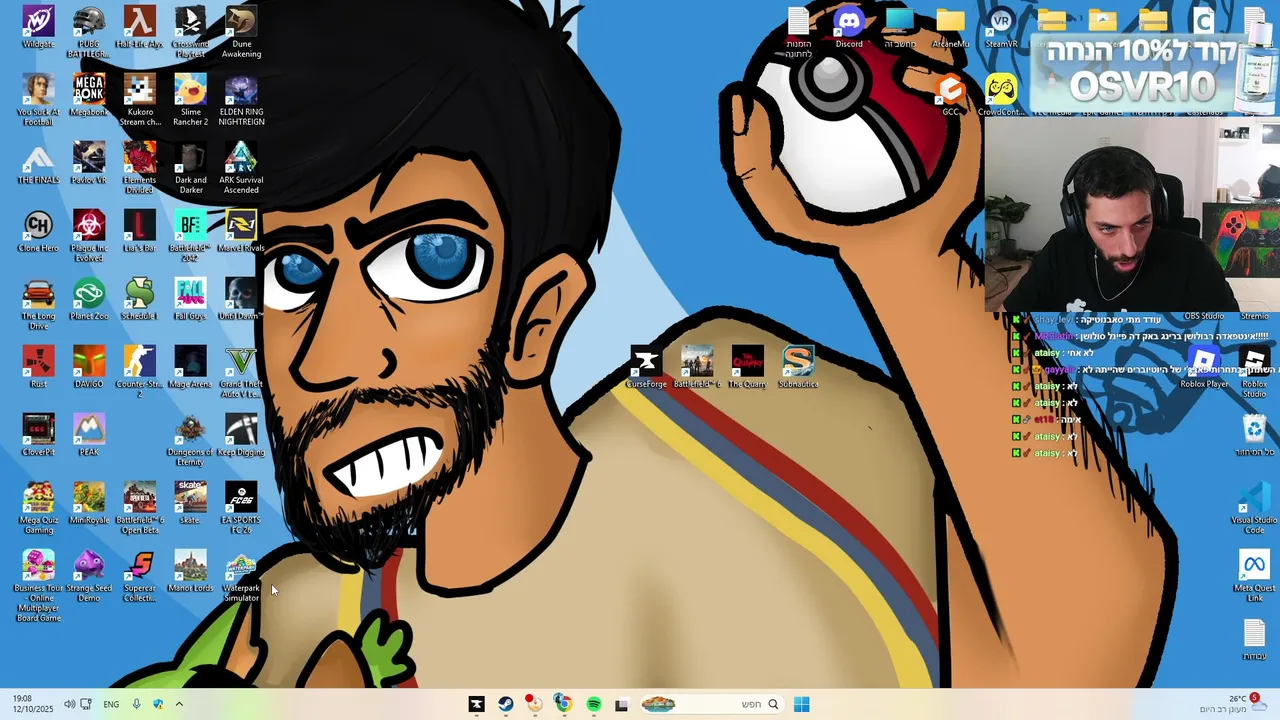Open Grand Theft Auto V shortcut
Image resolution: width=1280 pixels, height=720 pixels.
241,371
